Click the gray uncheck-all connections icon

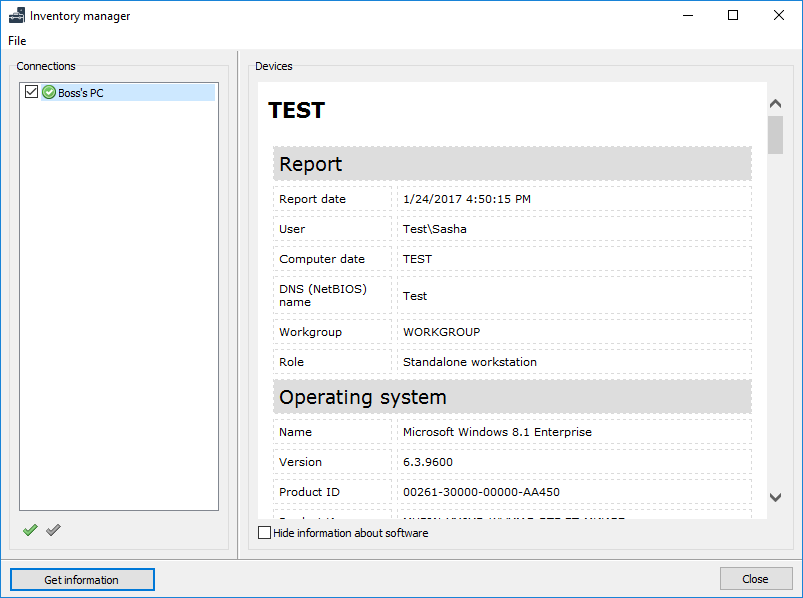point(53,530)
